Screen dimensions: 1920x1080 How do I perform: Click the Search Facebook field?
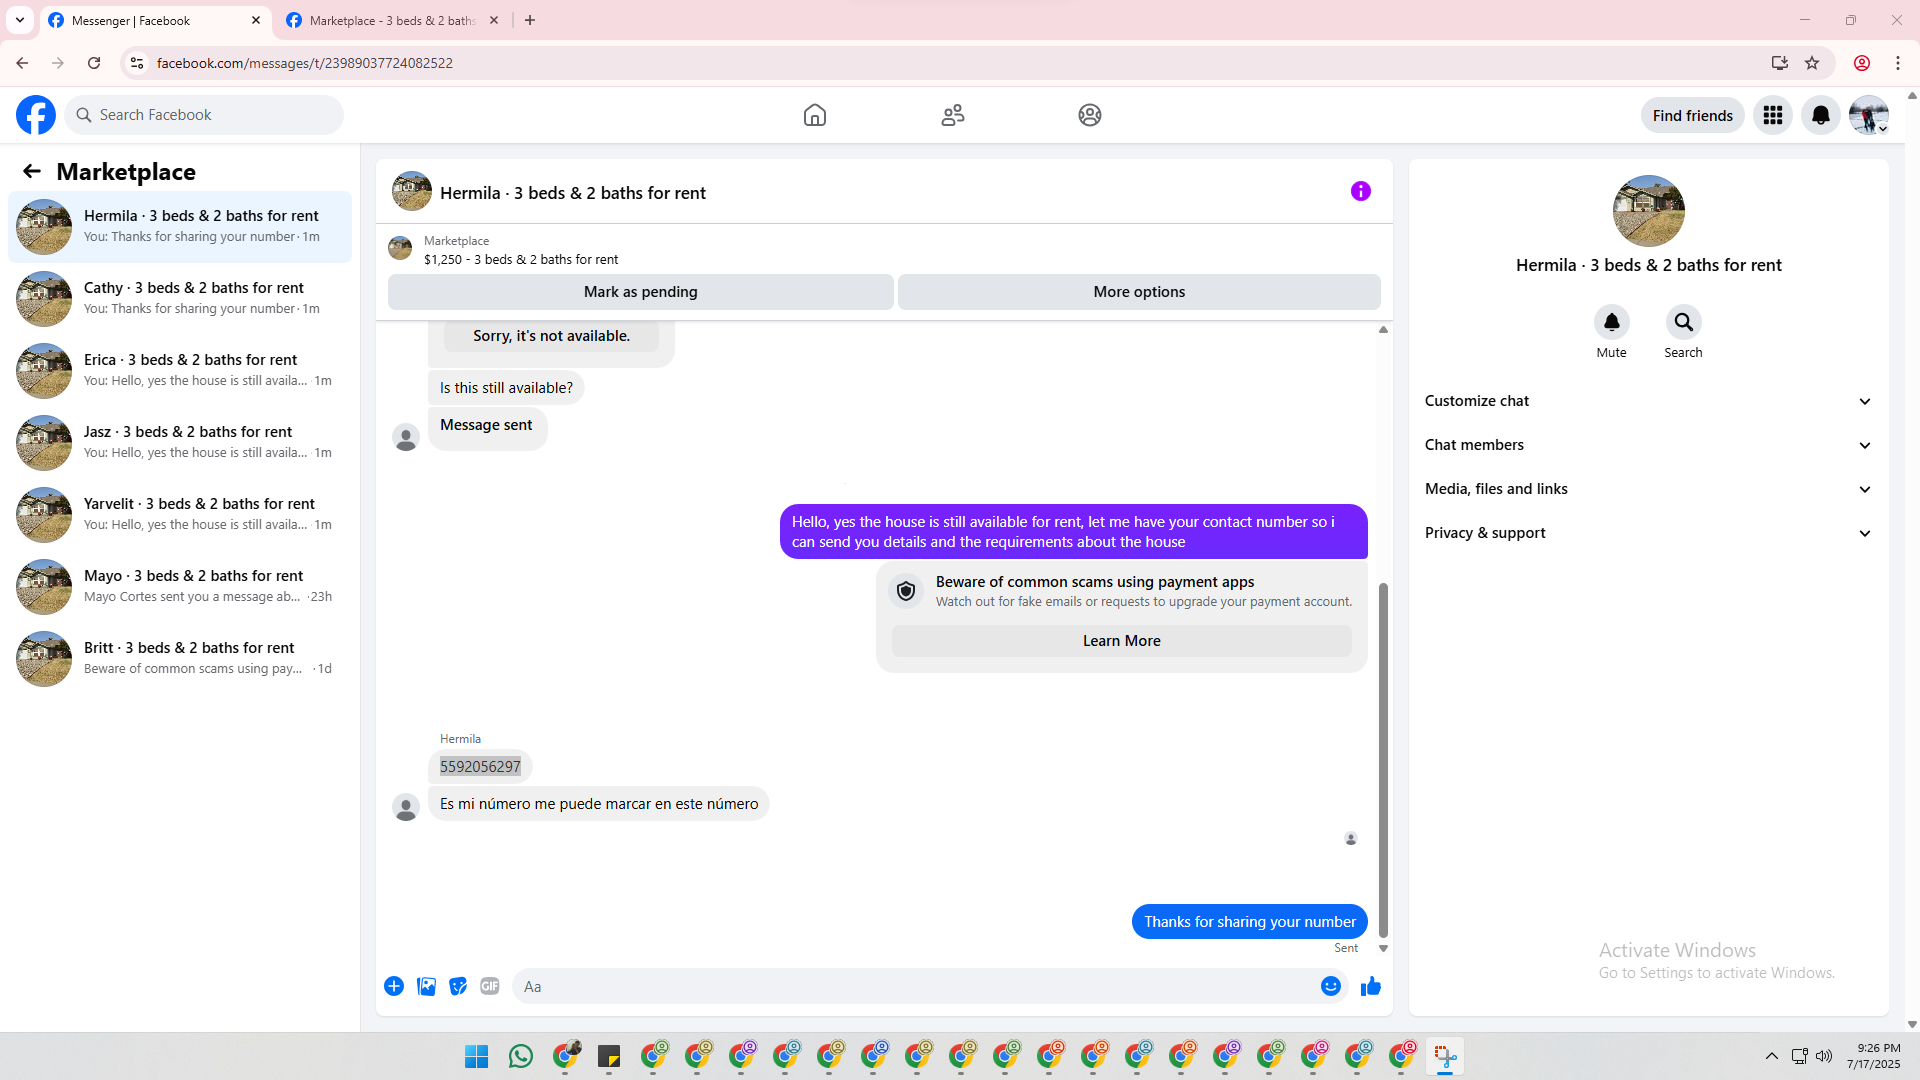coord(204,115)
